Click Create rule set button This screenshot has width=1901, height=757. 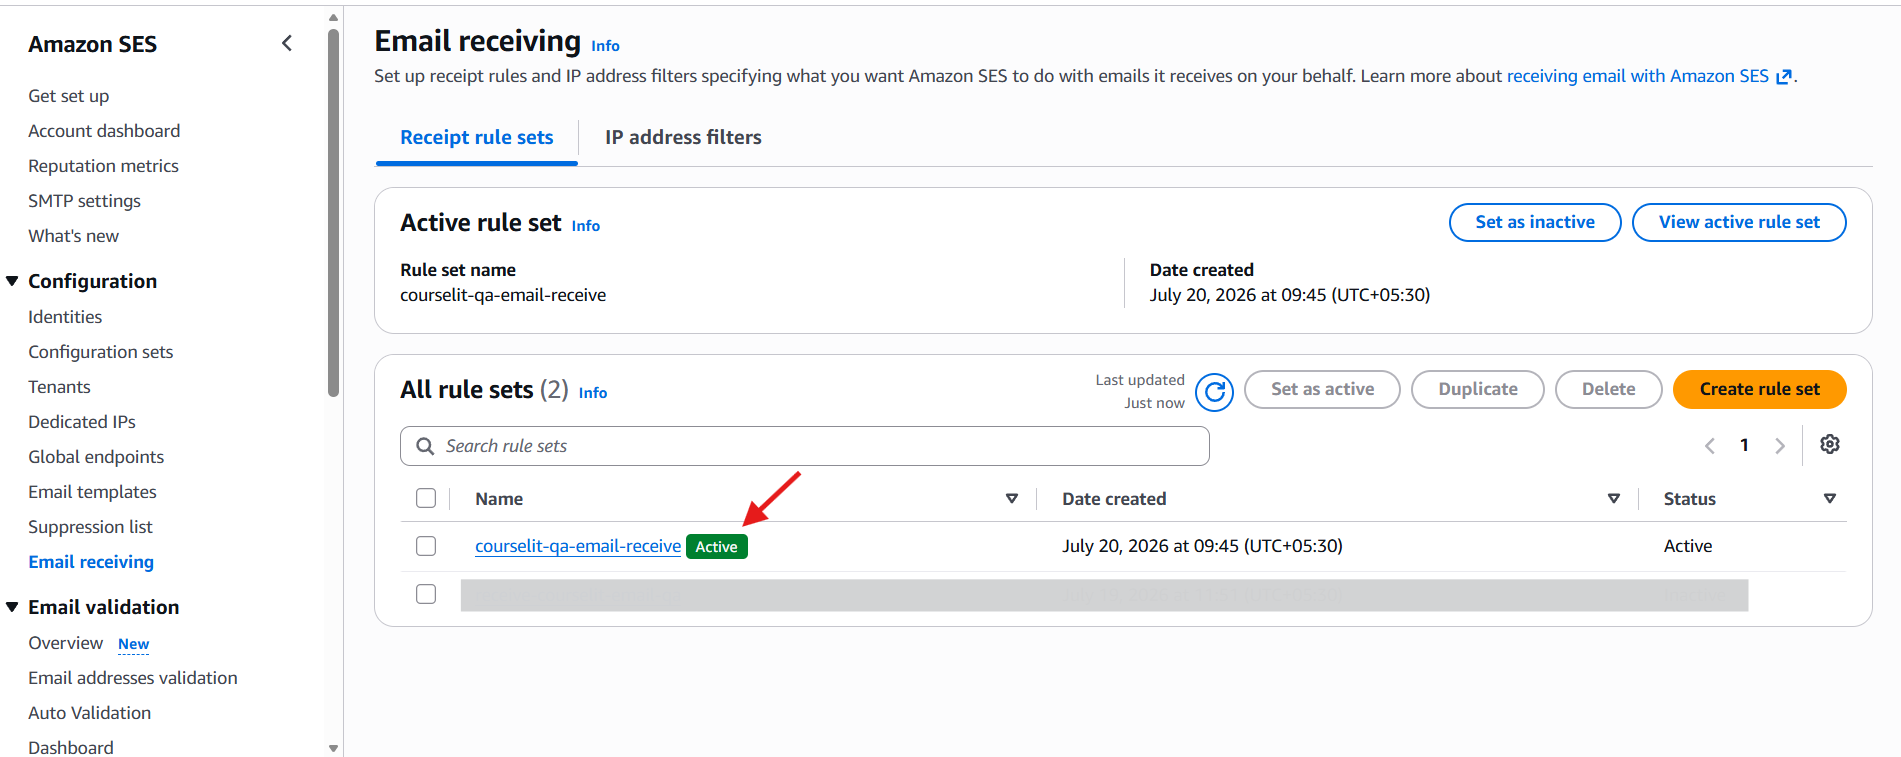(x=1759, y=389)
